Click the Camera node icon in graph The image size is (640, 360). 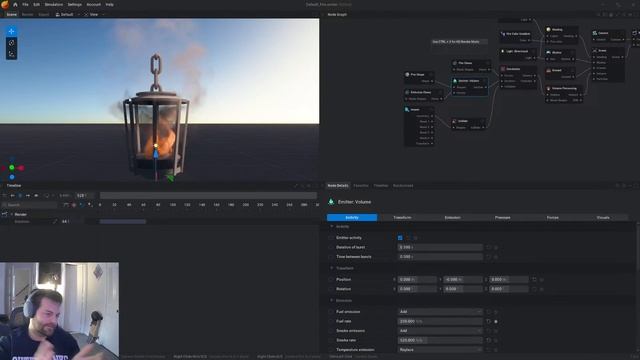595,33
